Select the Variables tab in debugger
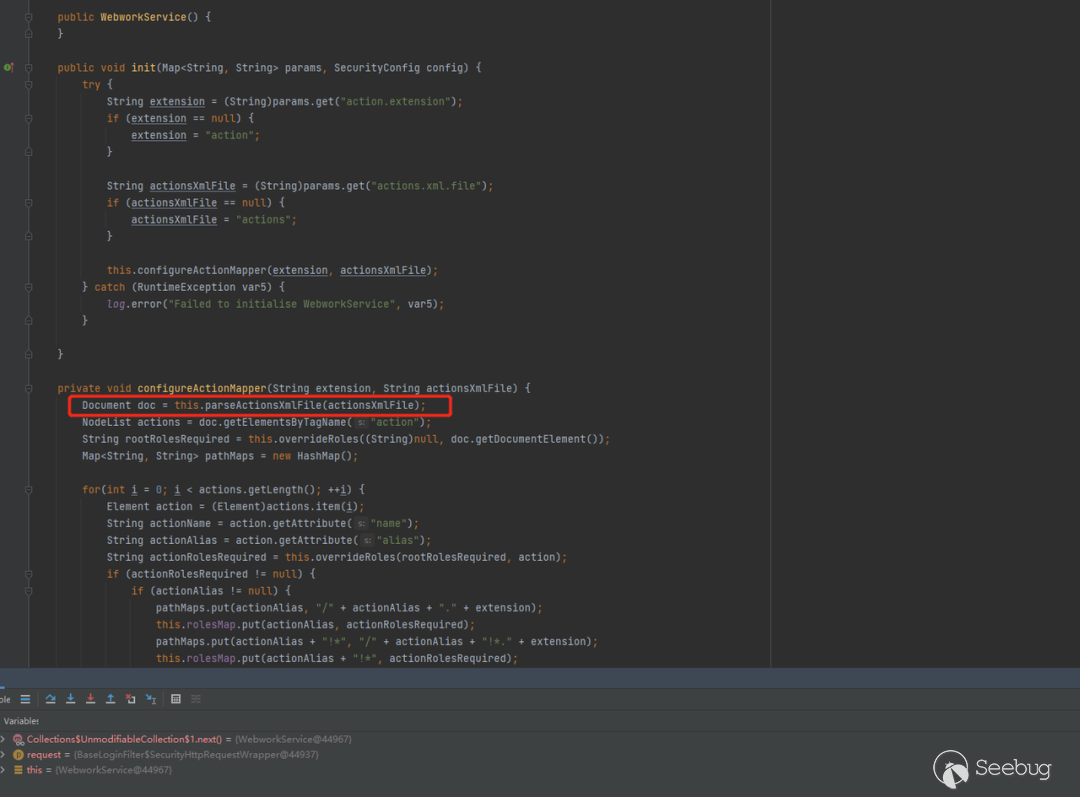 pyautogui.click(x=20, y=720)
